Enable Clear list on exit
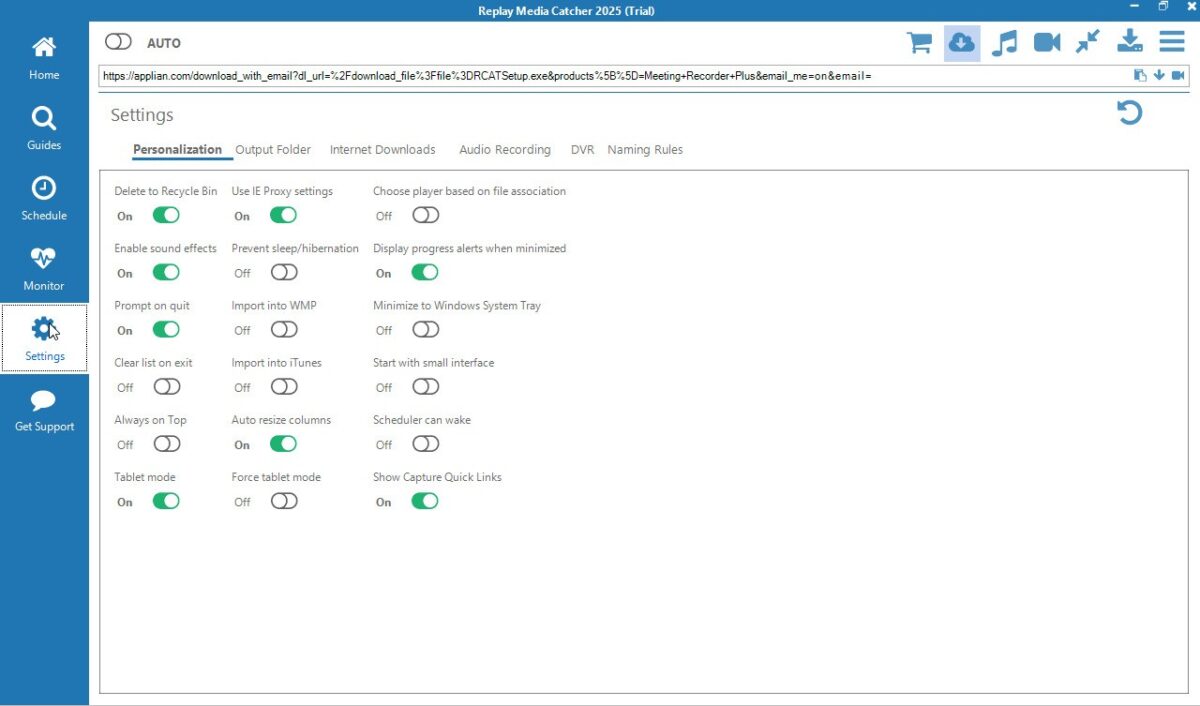The image size is (1200, 706). click(167, 386)
